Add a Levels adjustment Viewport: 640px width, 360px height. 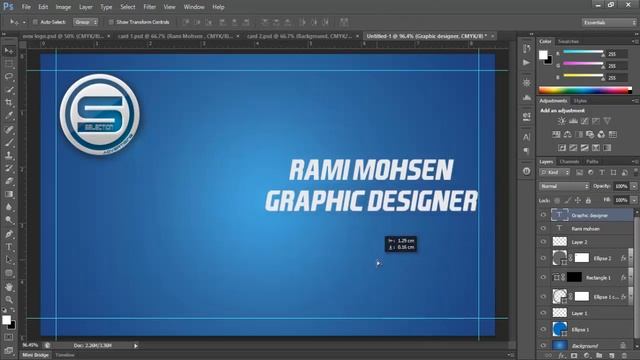pos(573,121)
